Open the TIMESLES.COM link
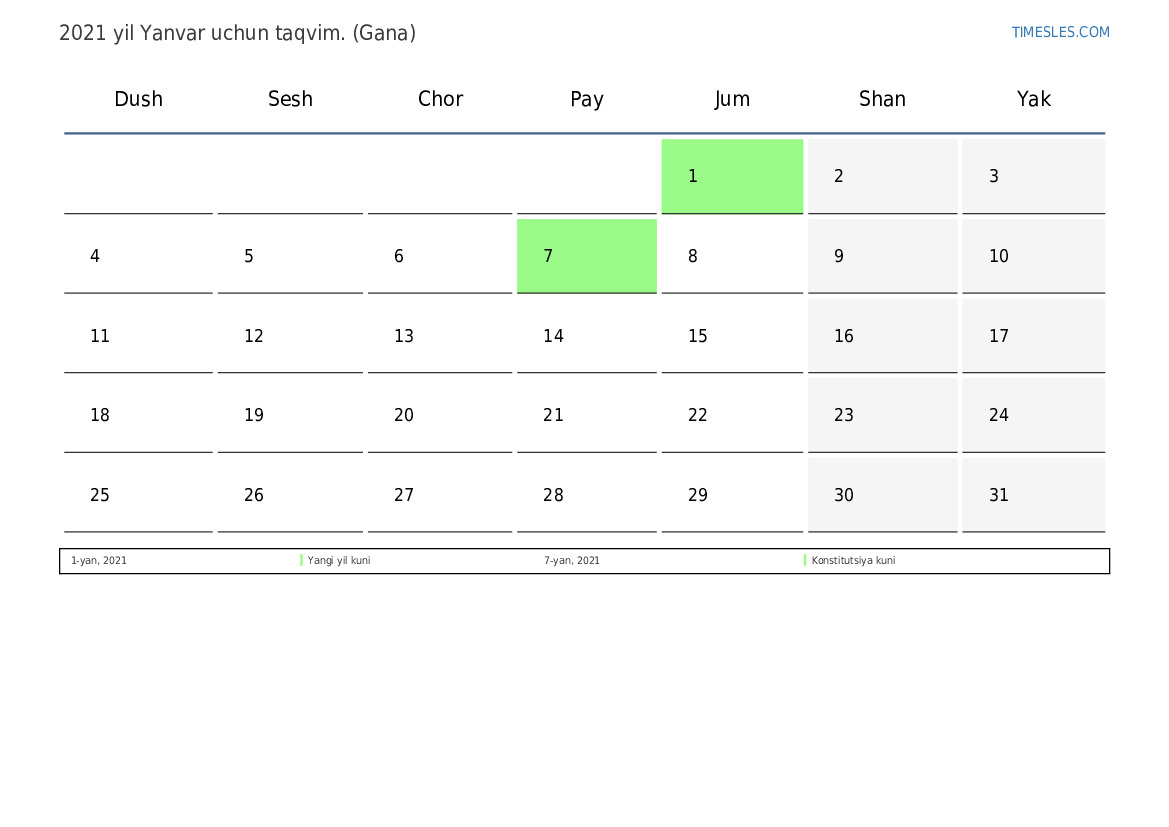 [x=1060, y=32]
